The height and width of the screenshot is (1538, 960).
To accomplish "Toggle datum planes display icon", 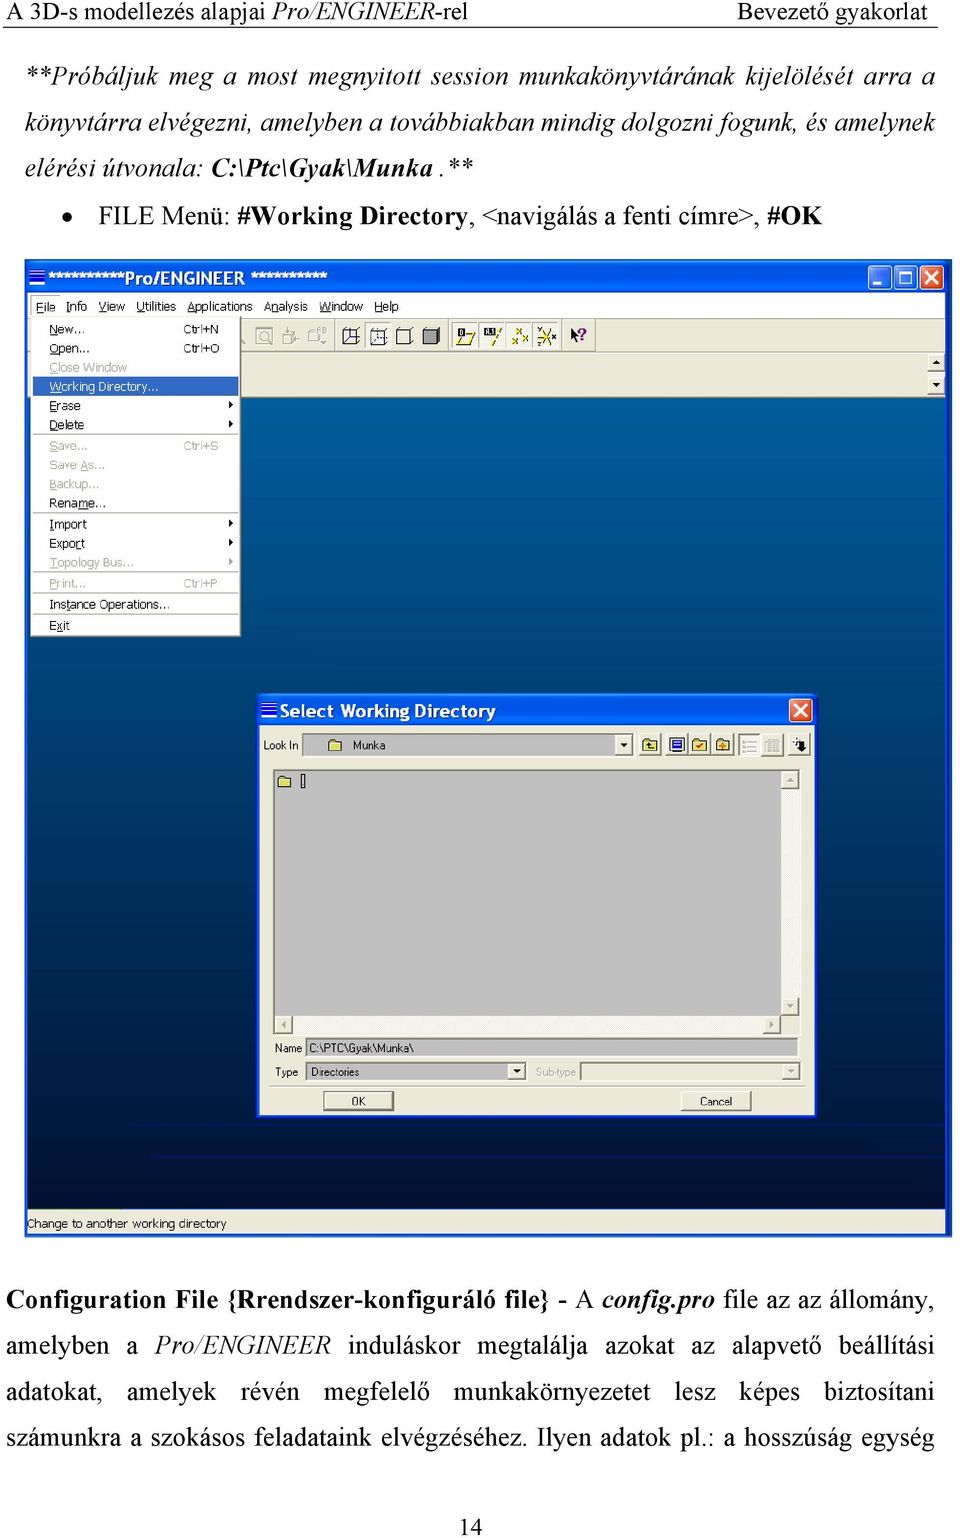I will 465,336.
